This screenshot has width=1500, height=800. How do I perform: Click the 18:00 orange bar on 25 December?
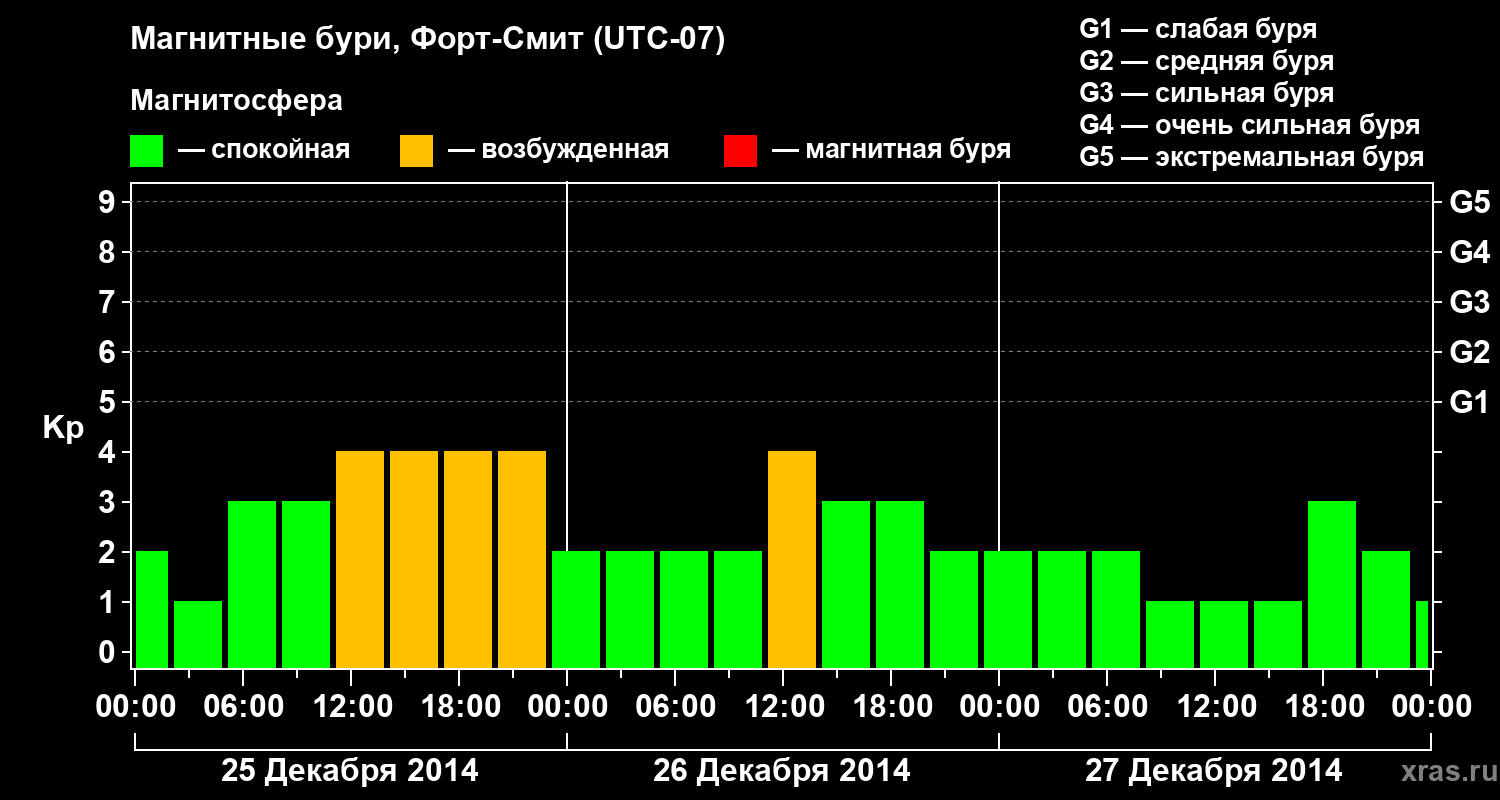click(x=468, y=559)
